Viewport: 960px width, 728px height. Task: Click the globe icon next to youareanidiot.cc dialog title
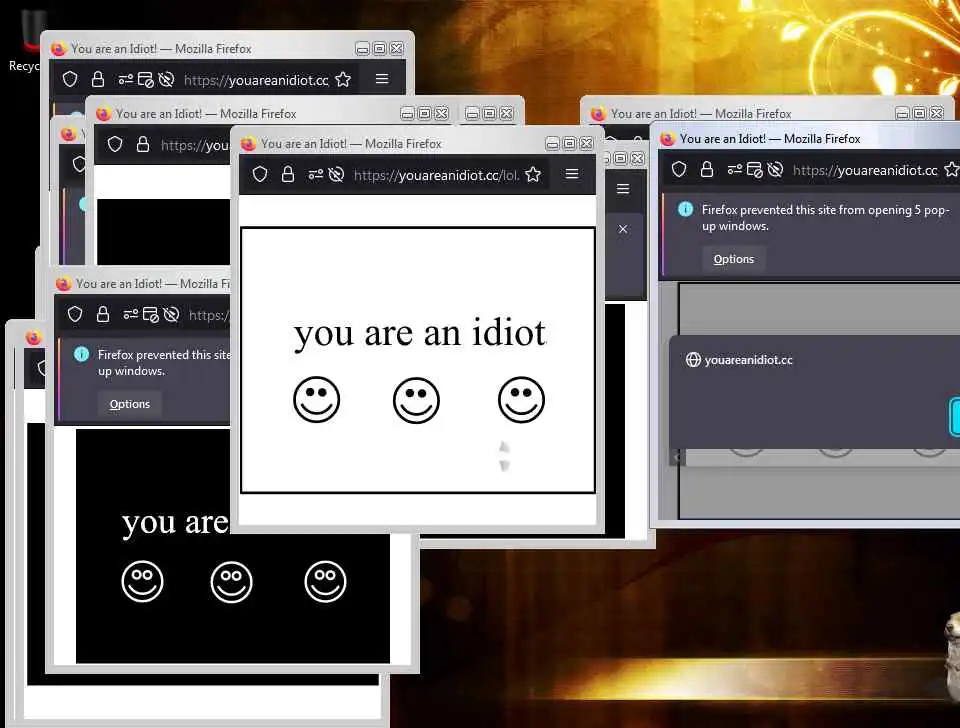tap(693, 360)
